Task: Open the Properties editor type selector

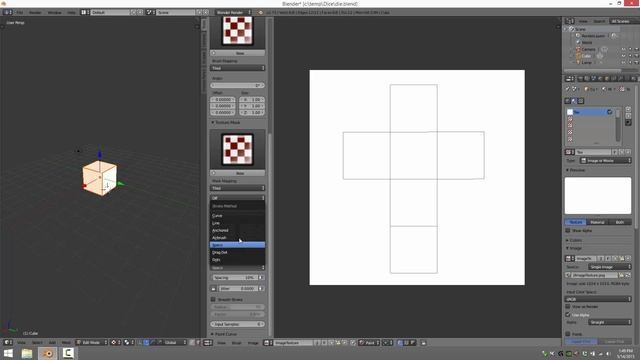Action: pyautogui.click(x=570, y=79)
